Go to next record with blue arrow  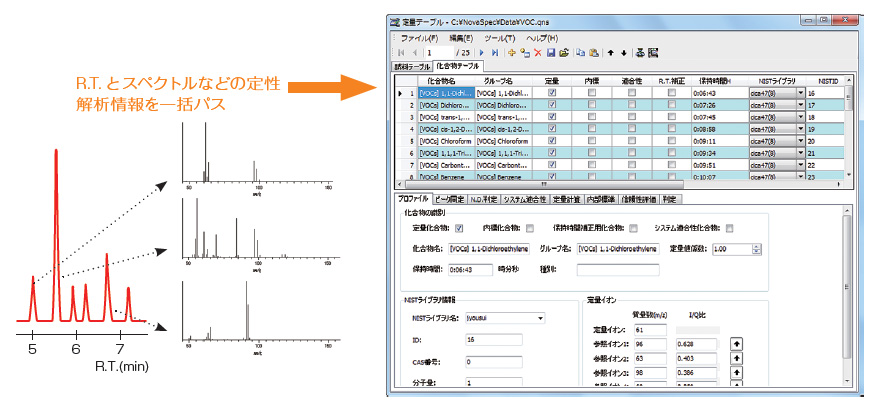tap(481, 51)
